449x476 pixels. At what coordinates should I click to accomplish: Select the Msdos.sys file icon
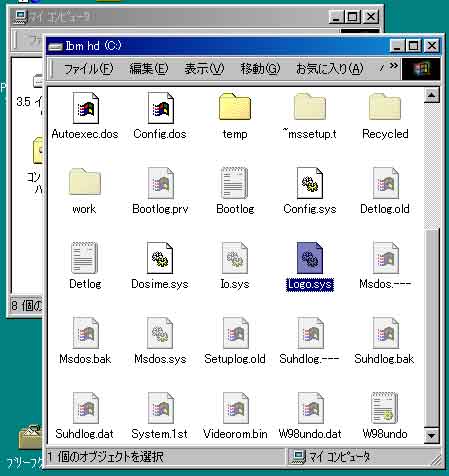click(160, 333)
